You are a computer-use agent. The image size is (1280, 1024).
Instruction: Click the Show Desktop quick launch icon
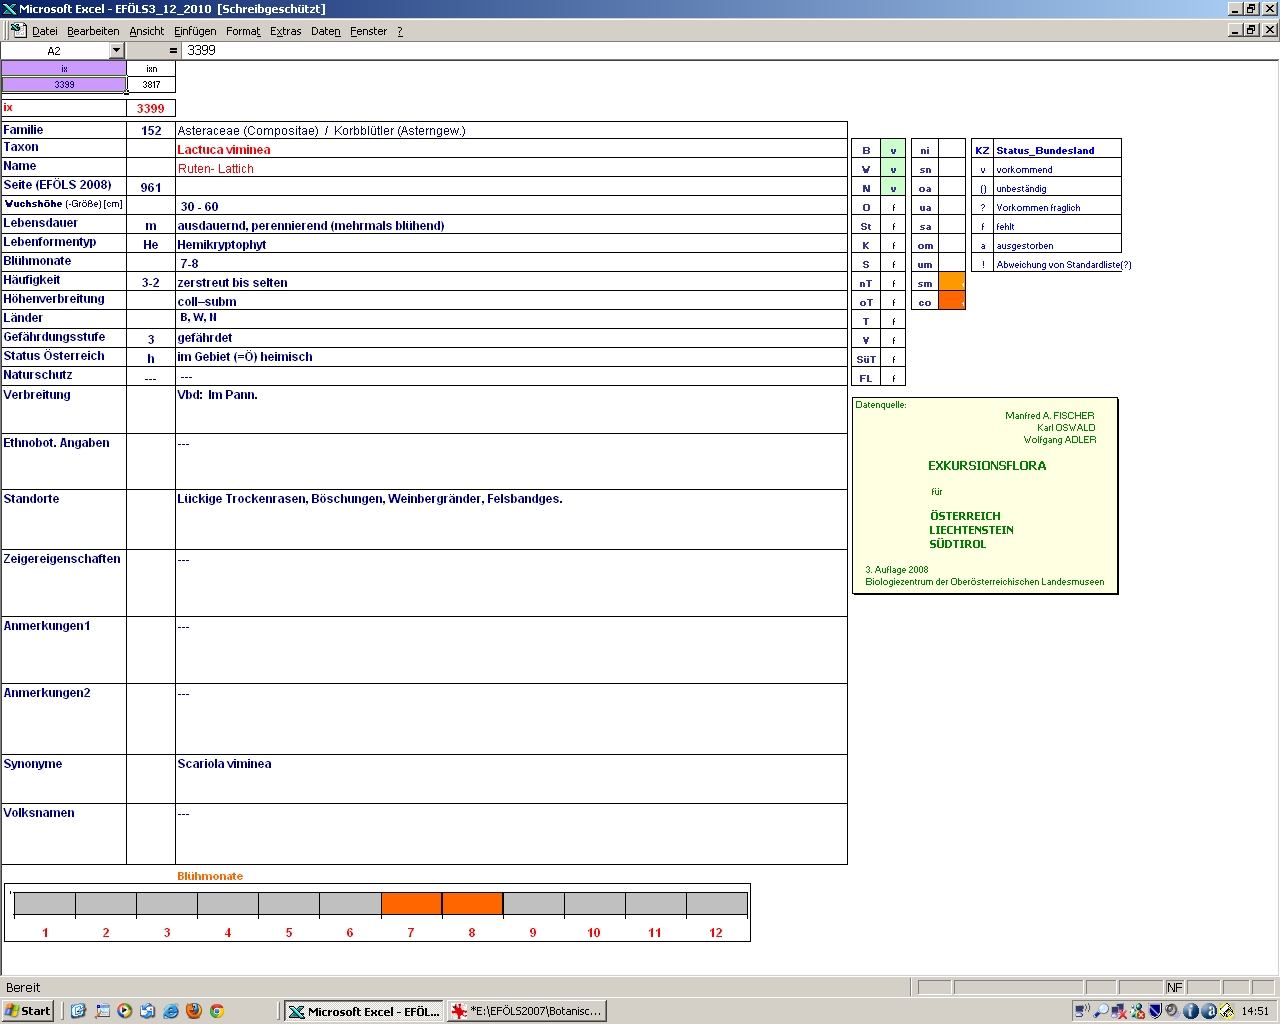[x=102, y=1011]
